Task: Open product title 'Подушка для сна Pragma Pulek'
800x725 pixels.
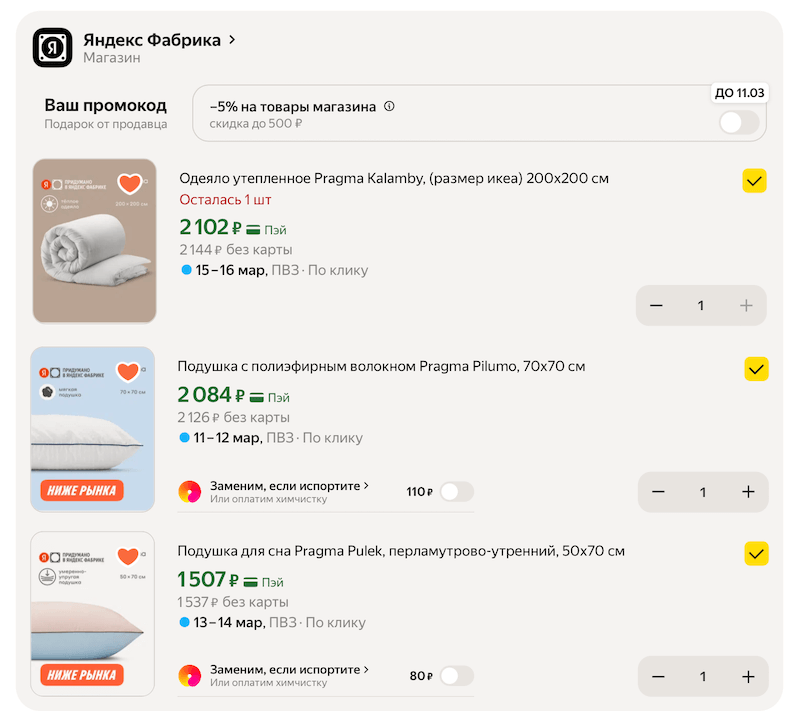Action: pos(401,551)
